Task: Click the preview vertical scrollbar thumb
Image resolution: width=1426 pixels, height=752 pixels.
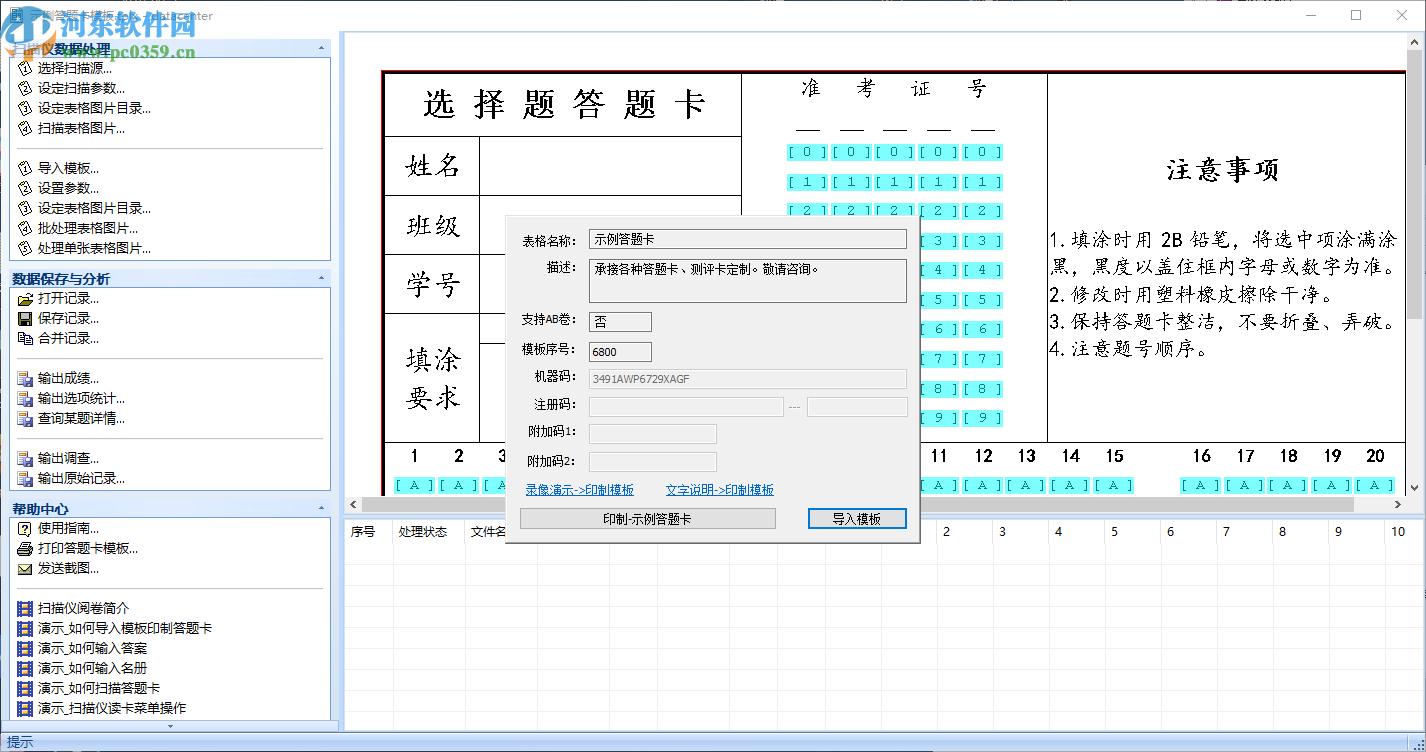Action: pyautogui.click(x=1415, y=185)
